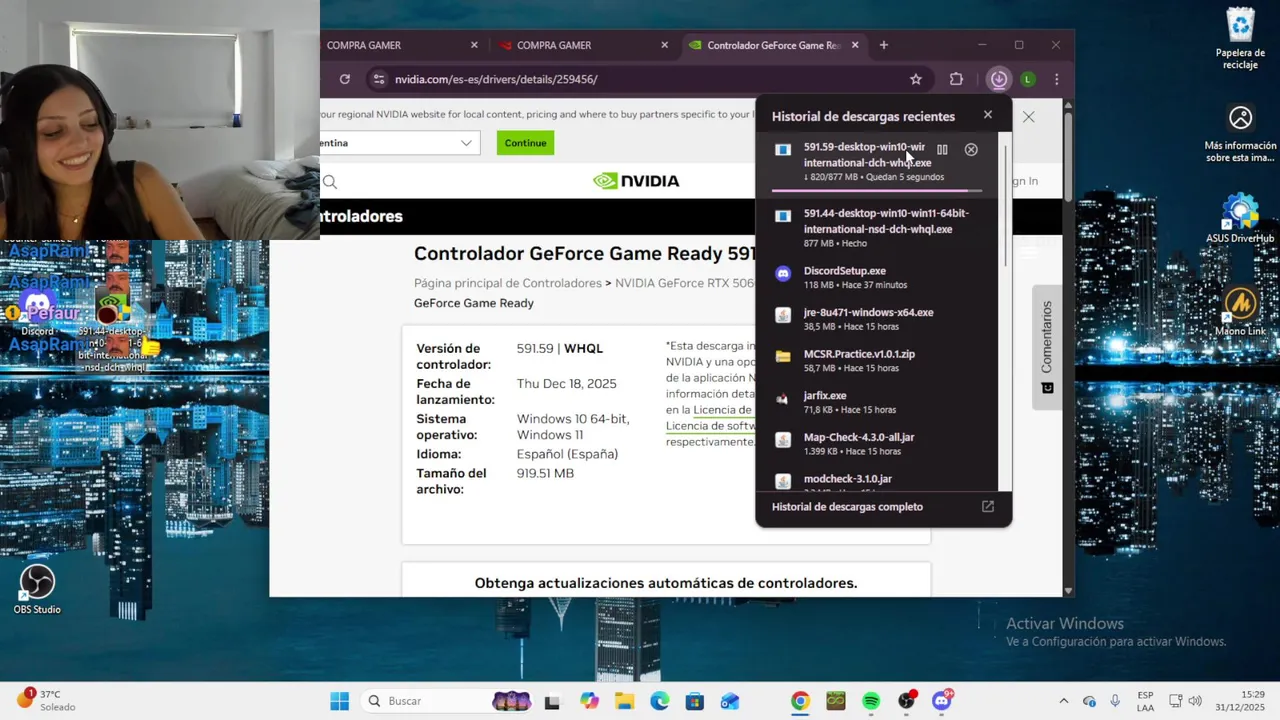1280x720 pixels.
Task: Open OBS Studio from the taskbar
Action: coord(906,701)
